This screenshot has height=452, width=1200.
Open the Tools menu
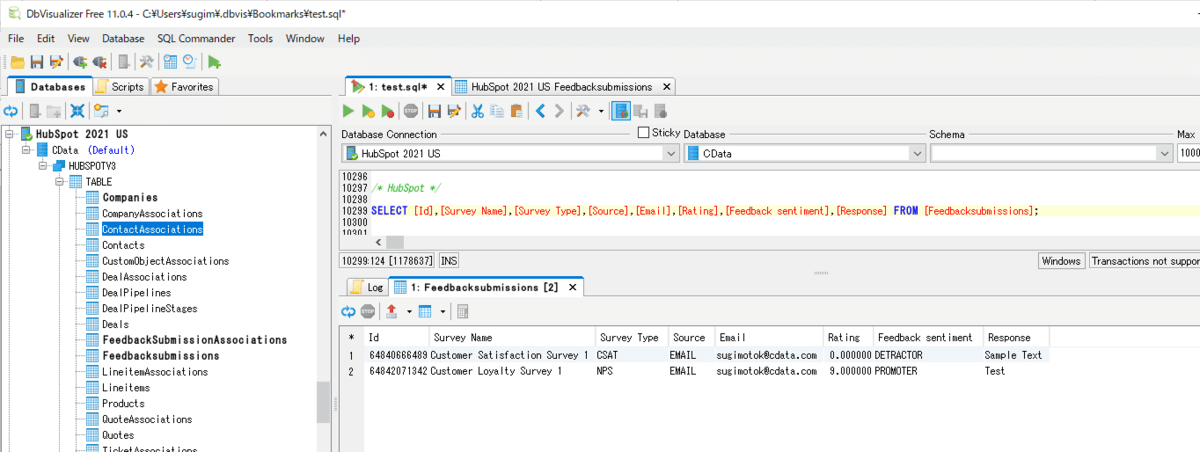(260, 38)
